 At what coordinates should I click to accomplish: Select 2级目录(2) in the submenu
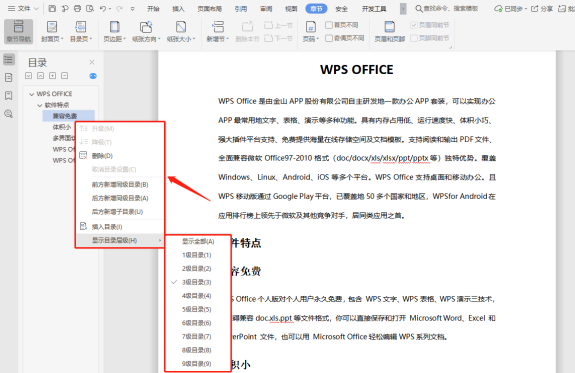pyautogui.click(x=198, y=268)
